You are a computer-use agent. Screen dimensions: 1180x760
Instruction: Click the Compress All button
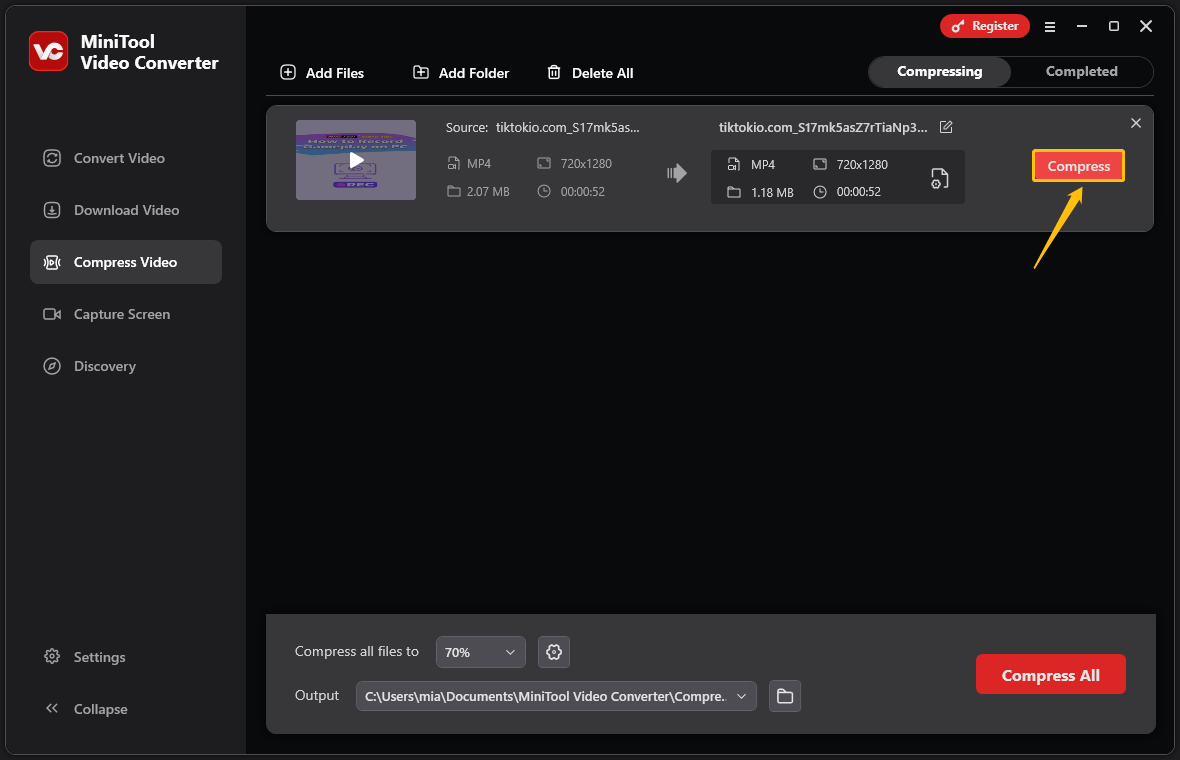(1051, 675)
